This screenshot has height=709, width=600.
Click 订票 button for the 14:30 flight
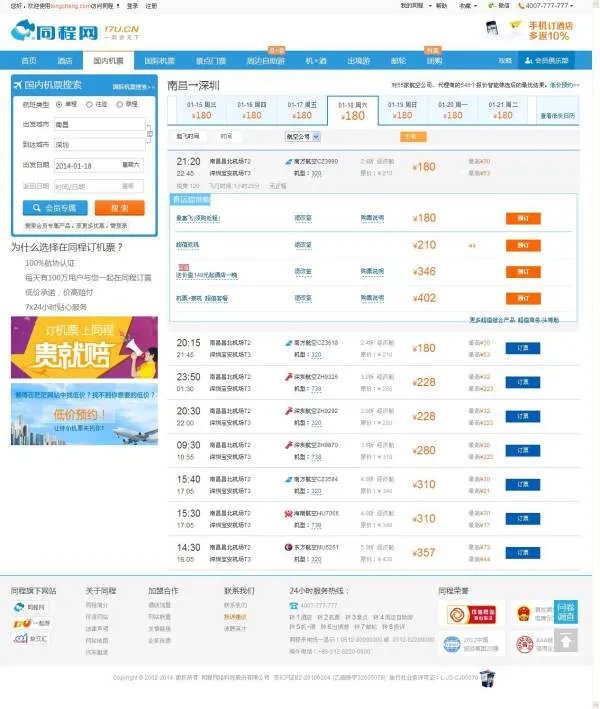point(523,553)
